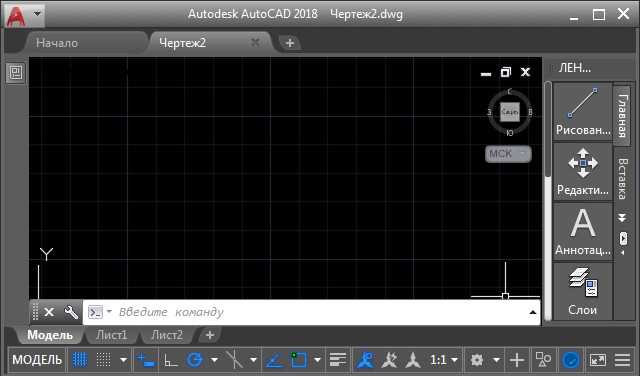Screen dimensions: 640x376
Task: Click the blue annotation objects visibility icon
Action: pyautogui.click(x=365, y=360)
